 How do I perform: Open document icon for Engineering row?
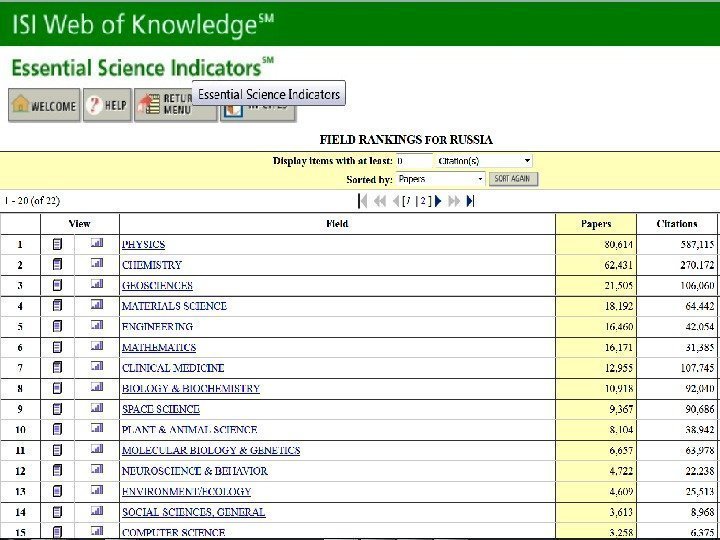57,326
